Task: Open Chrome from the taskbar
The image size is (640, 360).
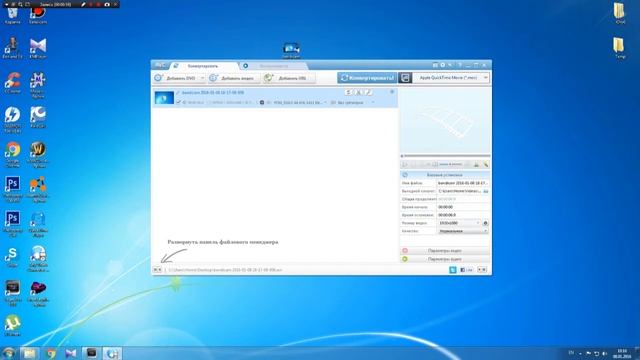Action: click(51, 353)
